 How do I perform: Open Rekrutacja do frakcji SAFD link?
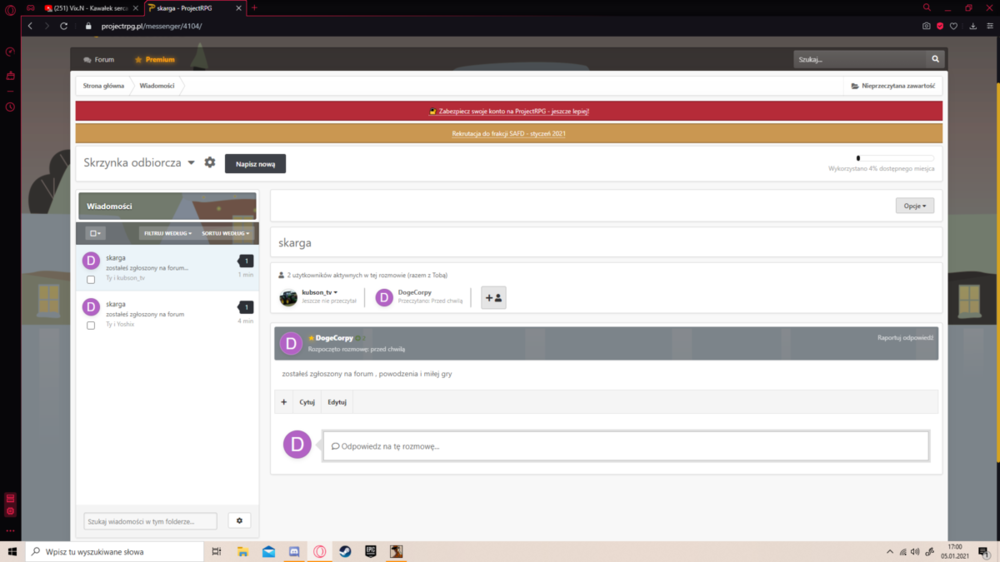point(509,133)
